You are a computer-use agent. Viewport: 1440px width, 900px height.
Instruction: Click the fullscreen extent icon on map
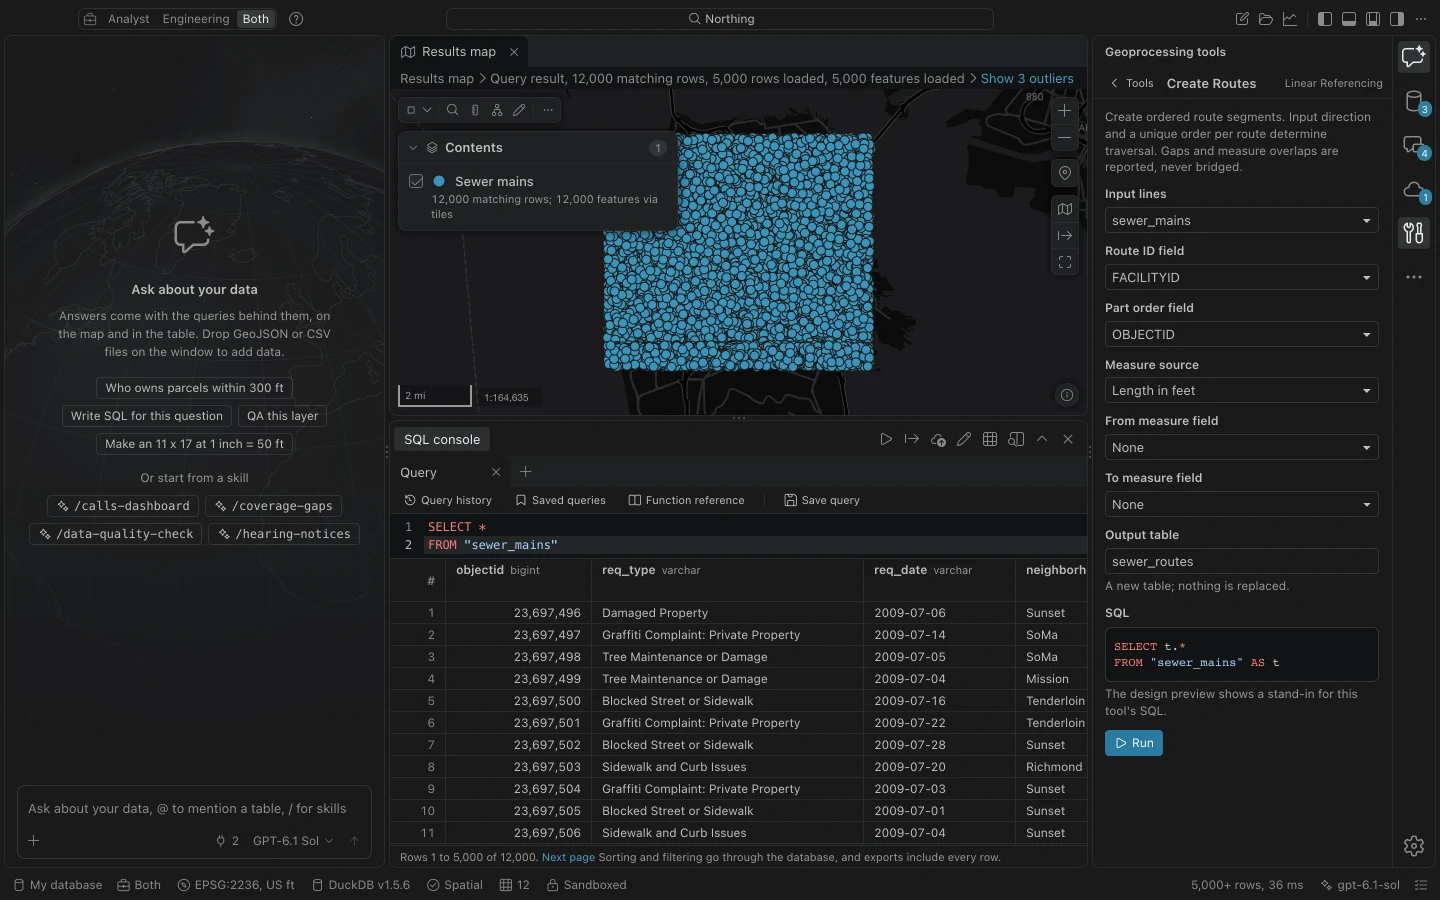[1065, 262]
